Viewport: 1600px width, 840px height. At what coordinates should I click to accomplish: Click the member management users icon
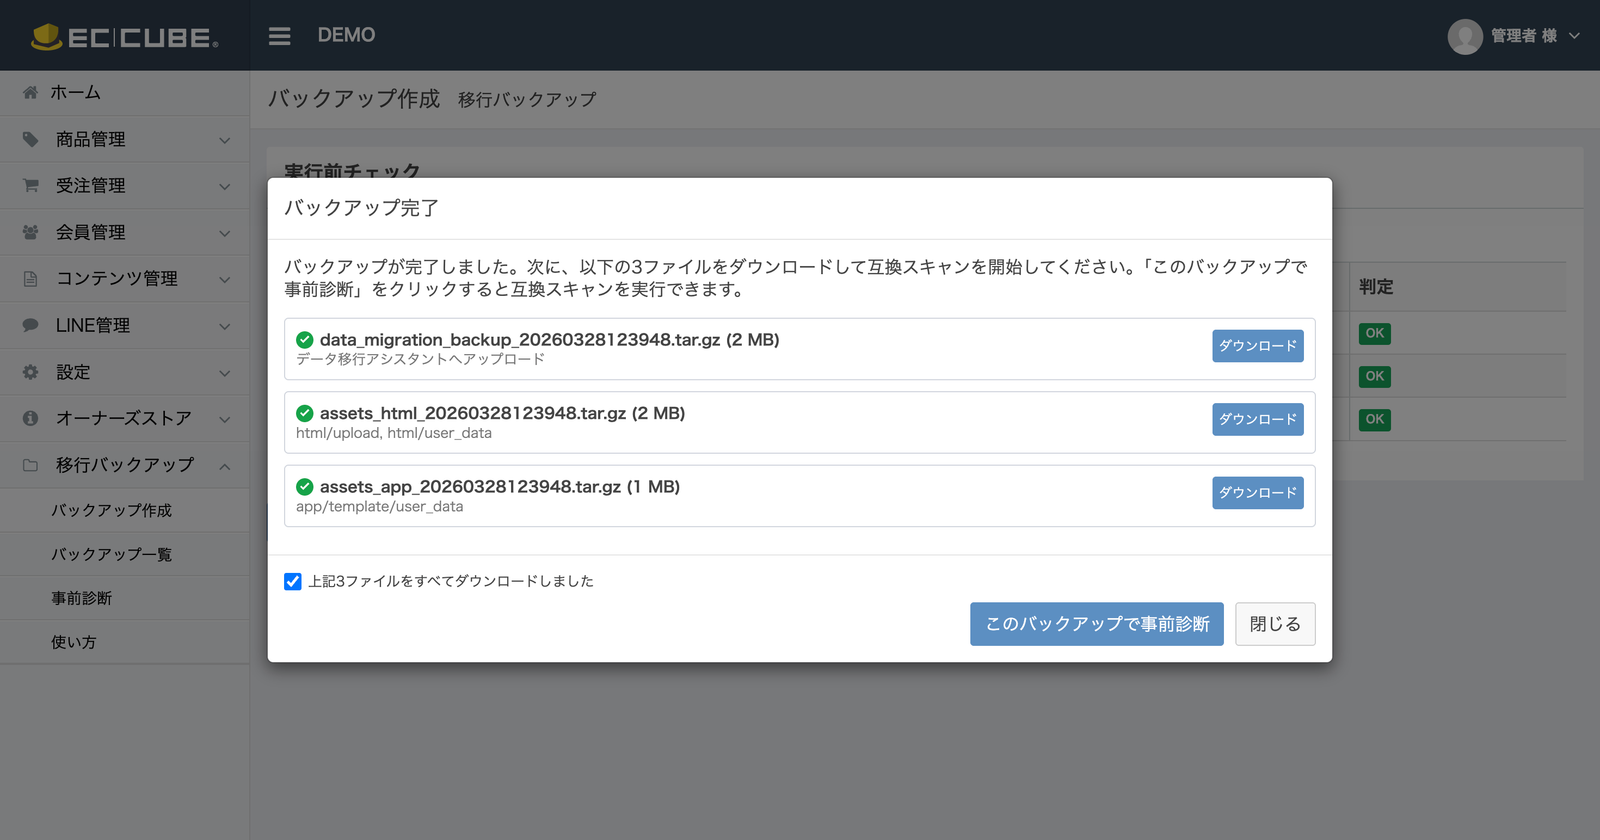(x=30, y=232)
